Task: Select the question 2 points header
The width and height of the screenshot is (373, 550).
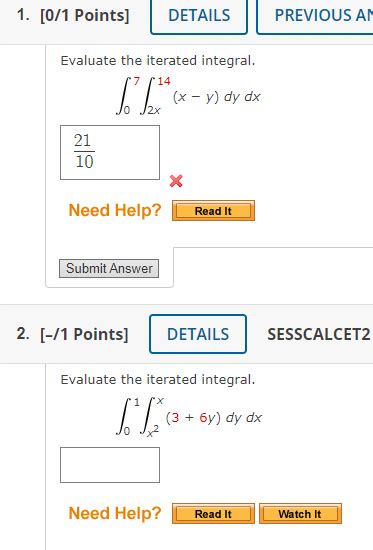Action: click(x=72, y=334)
